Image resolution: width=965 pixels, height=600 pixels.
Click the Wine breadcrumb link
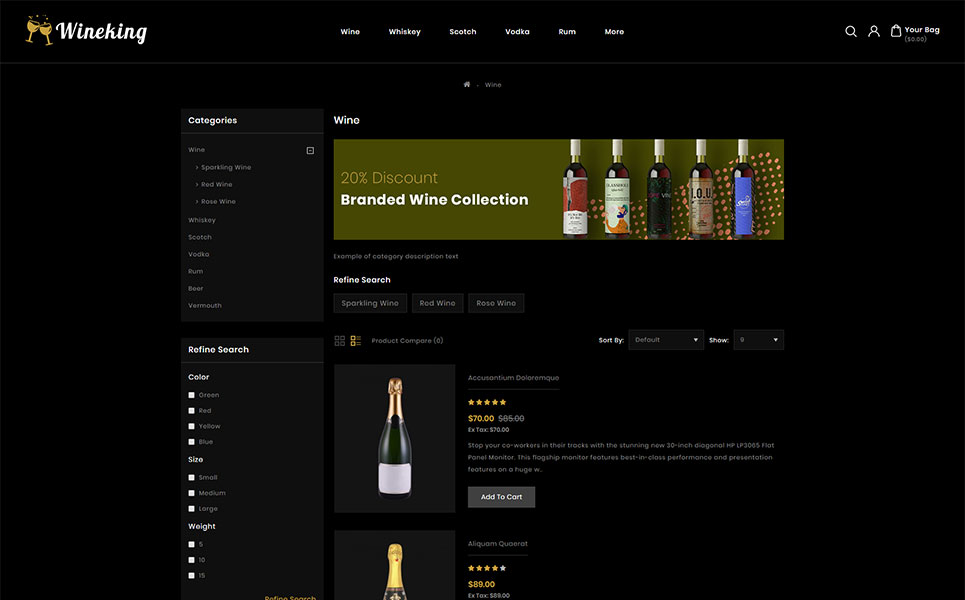(493, 85)
